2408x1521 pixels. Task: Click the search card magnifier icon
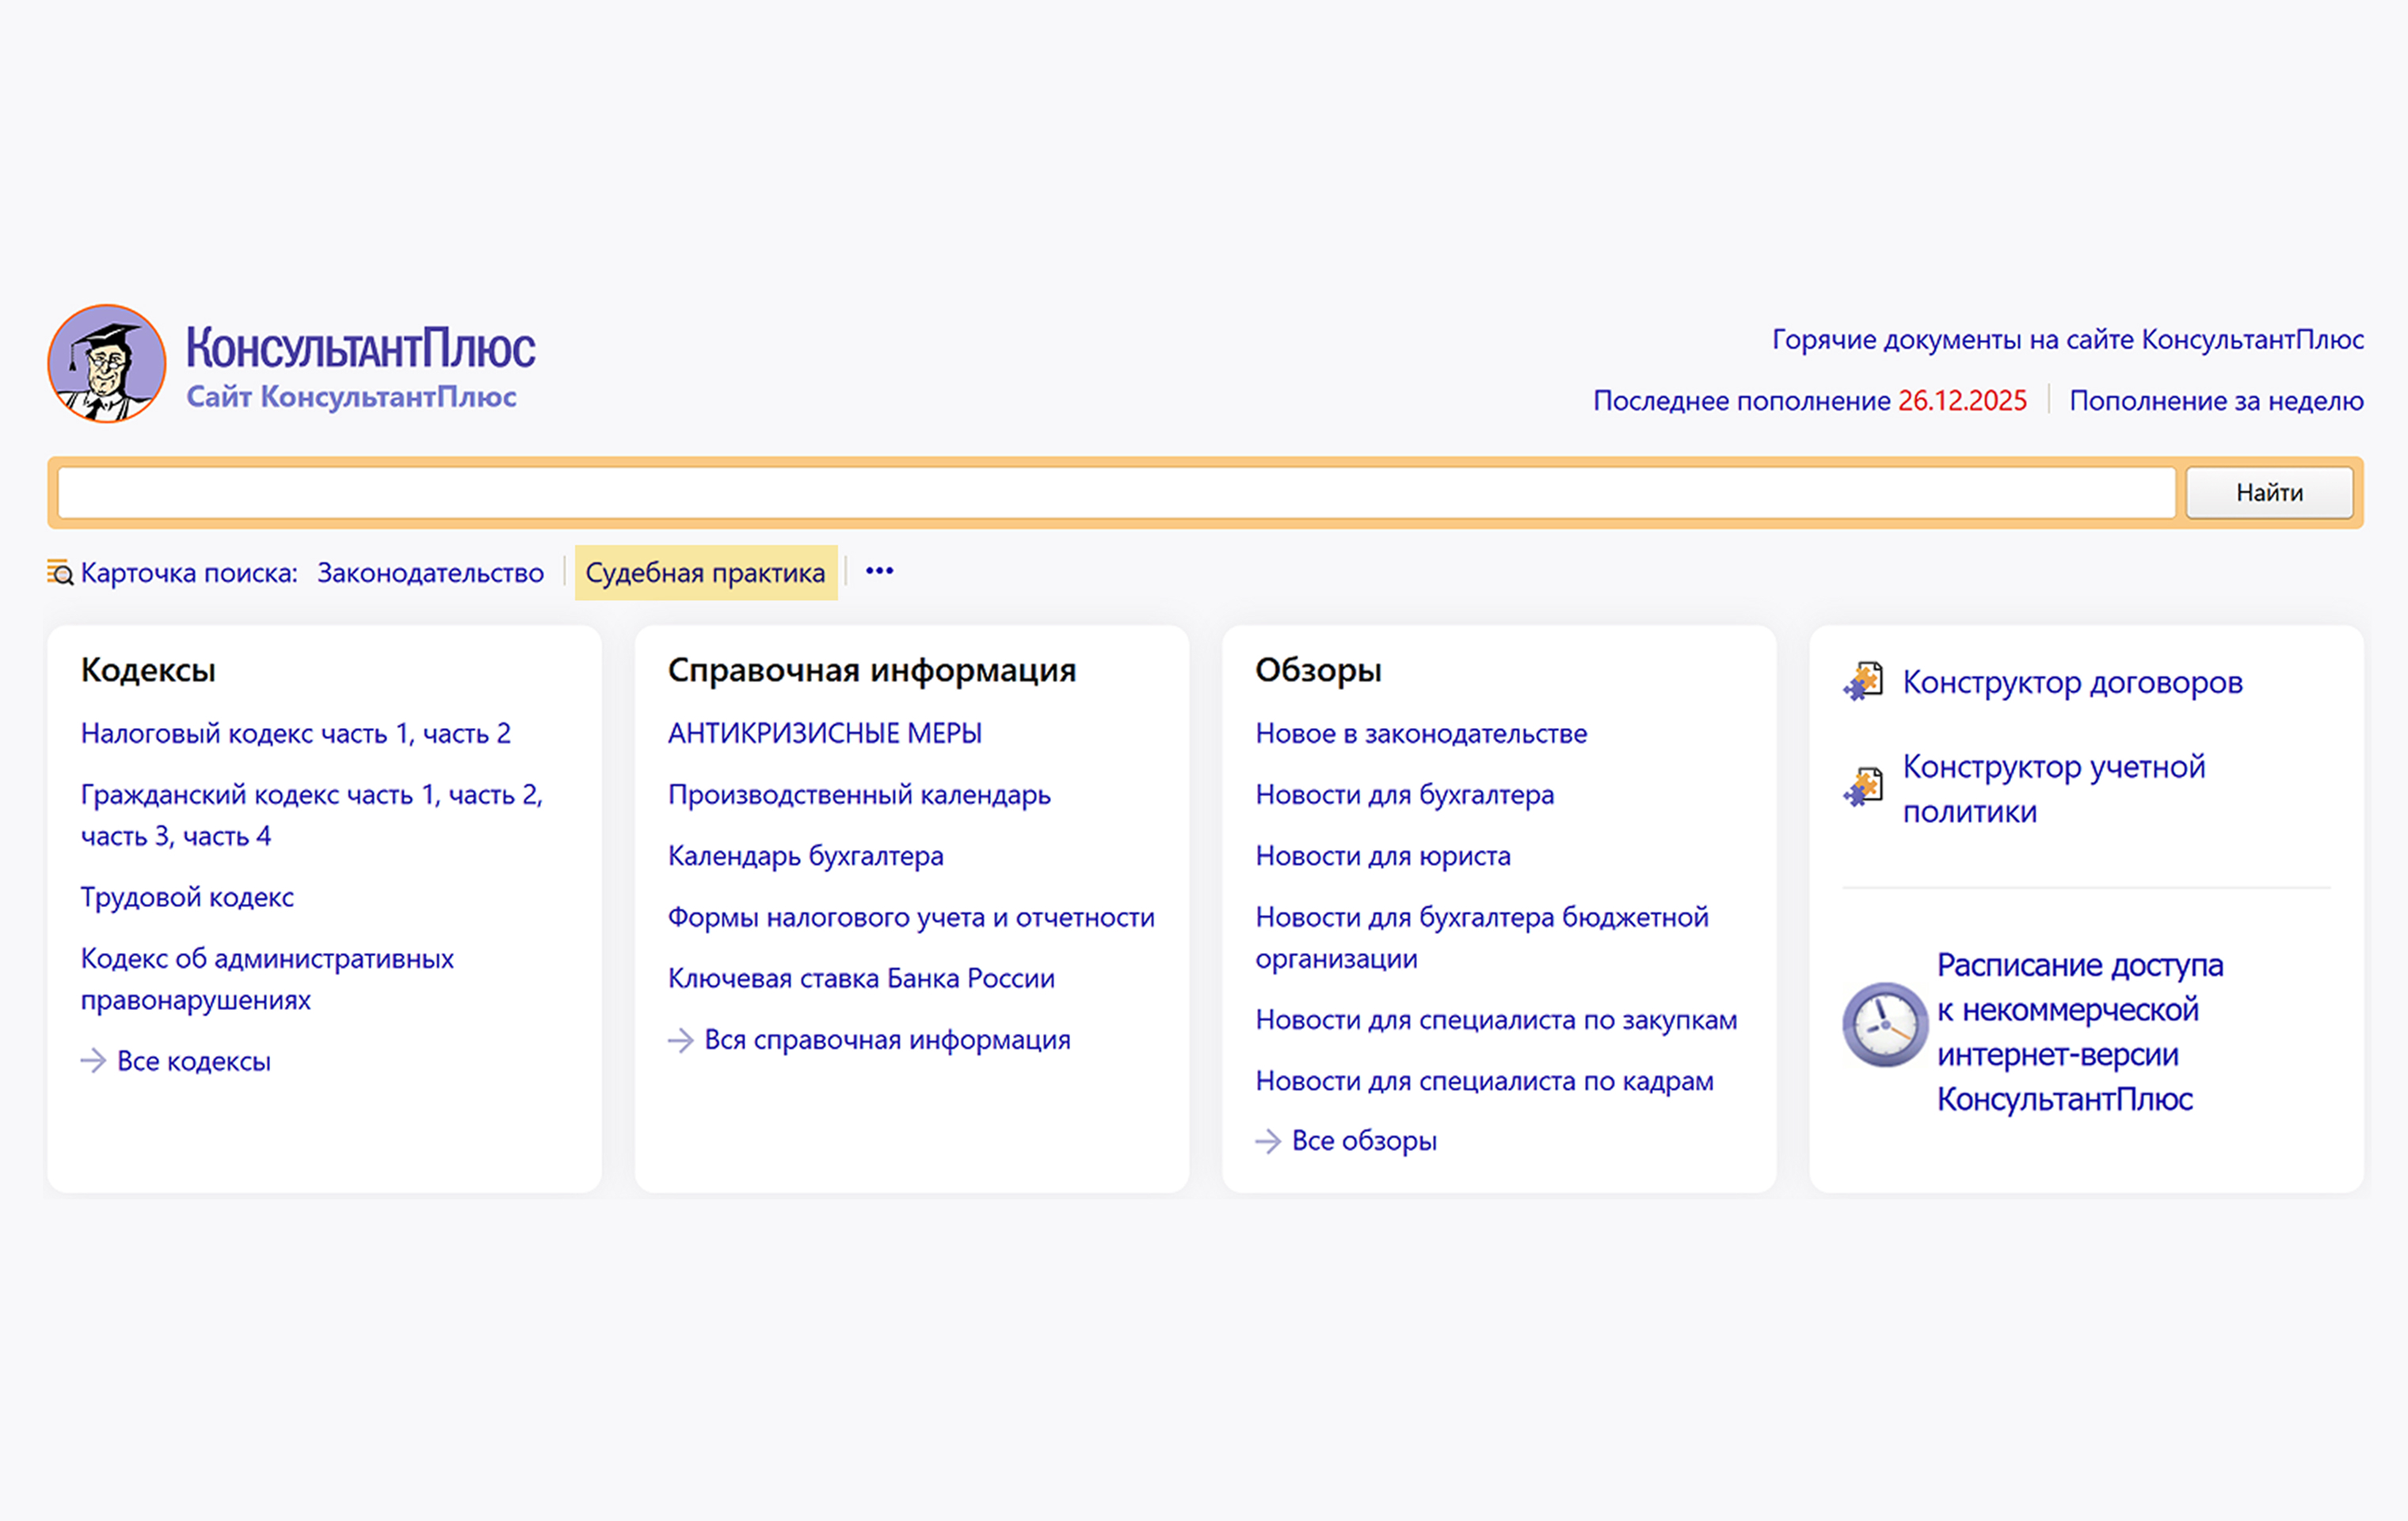(60, 573)
